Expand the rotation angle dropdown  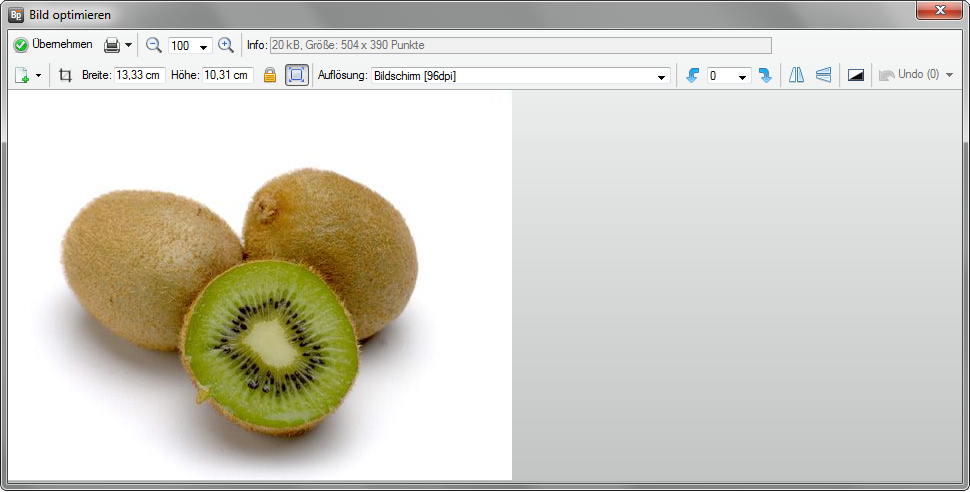[742, 76]
